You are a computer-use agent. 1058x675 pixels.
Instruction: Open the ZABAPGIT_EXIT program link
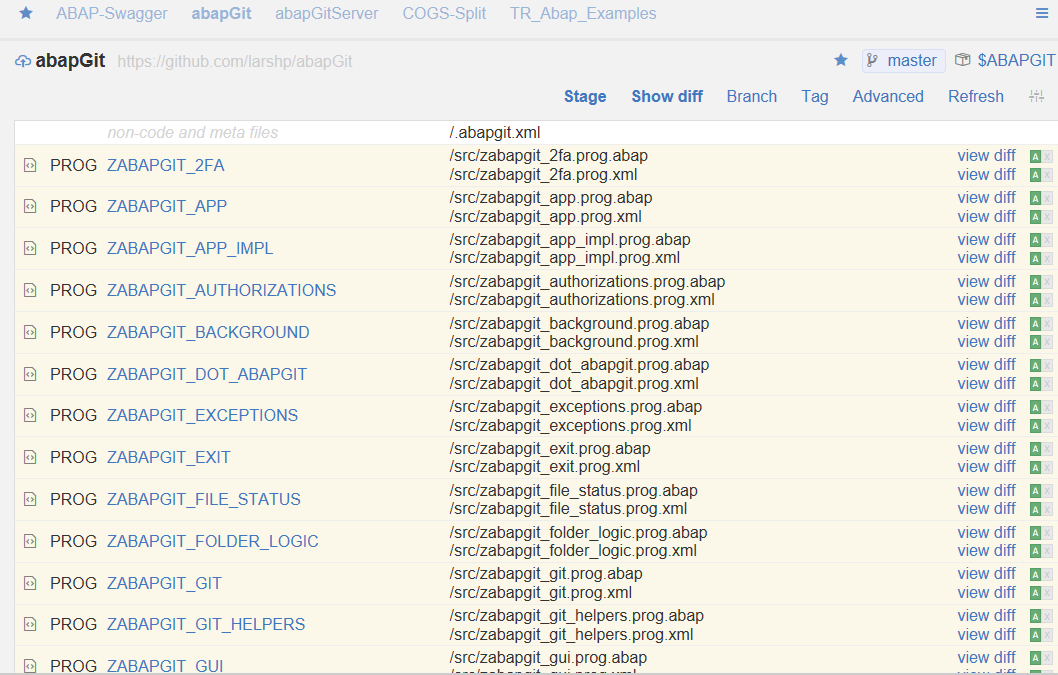(169, 458)
